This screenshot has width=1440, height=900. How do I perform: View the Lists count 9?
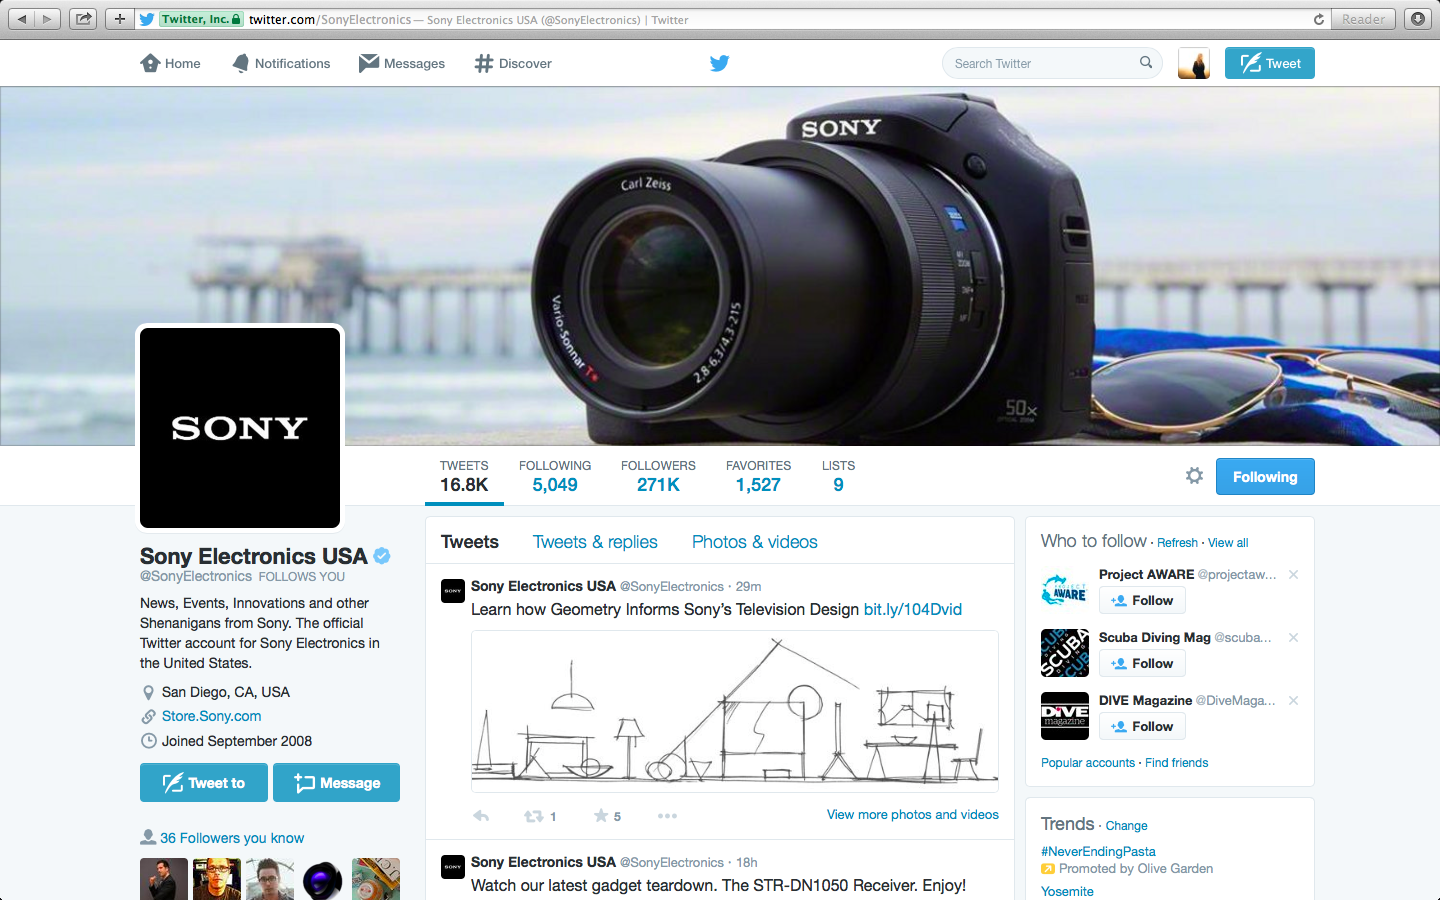click(x=838, y=477)
